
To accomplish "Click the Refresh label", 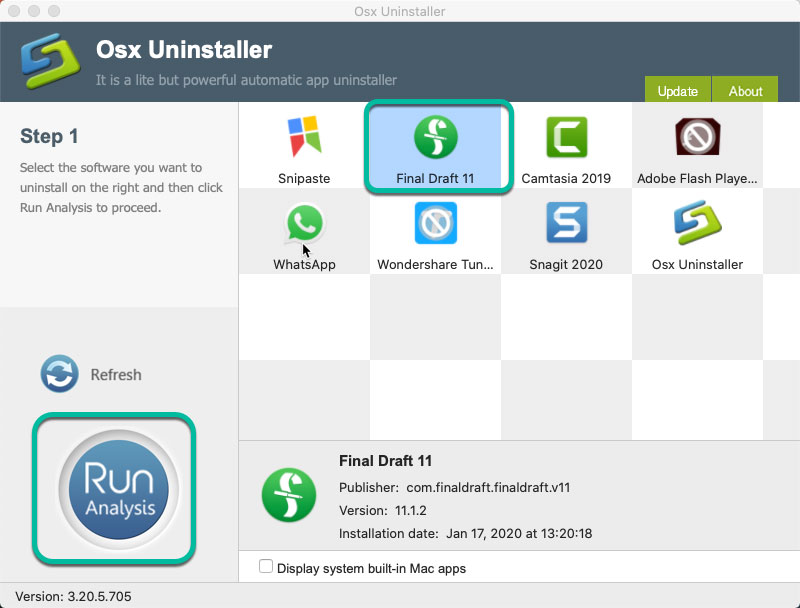I will pyautogui.click(x=116, y=374).
